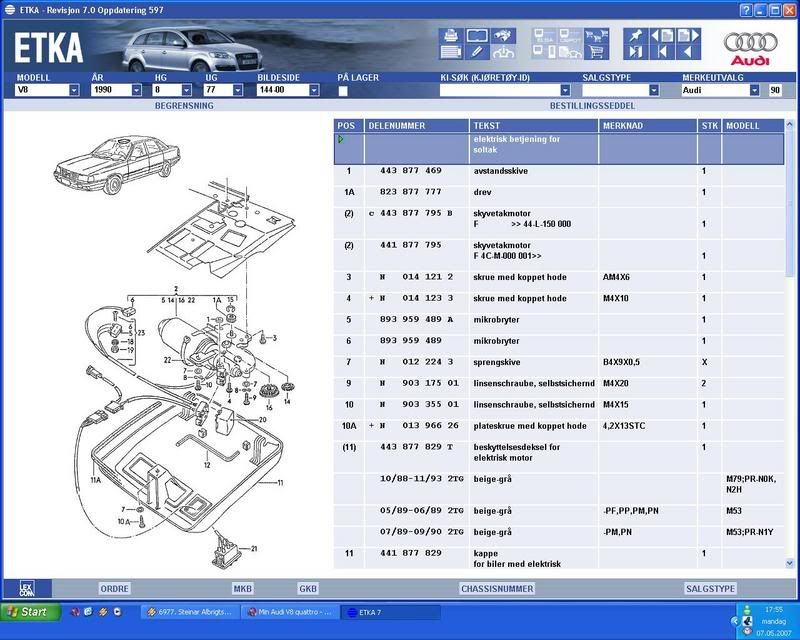The height and width of the screenshot is (640, 800).
Task: Go to next page icon
Action: click(x=685, y=35)
